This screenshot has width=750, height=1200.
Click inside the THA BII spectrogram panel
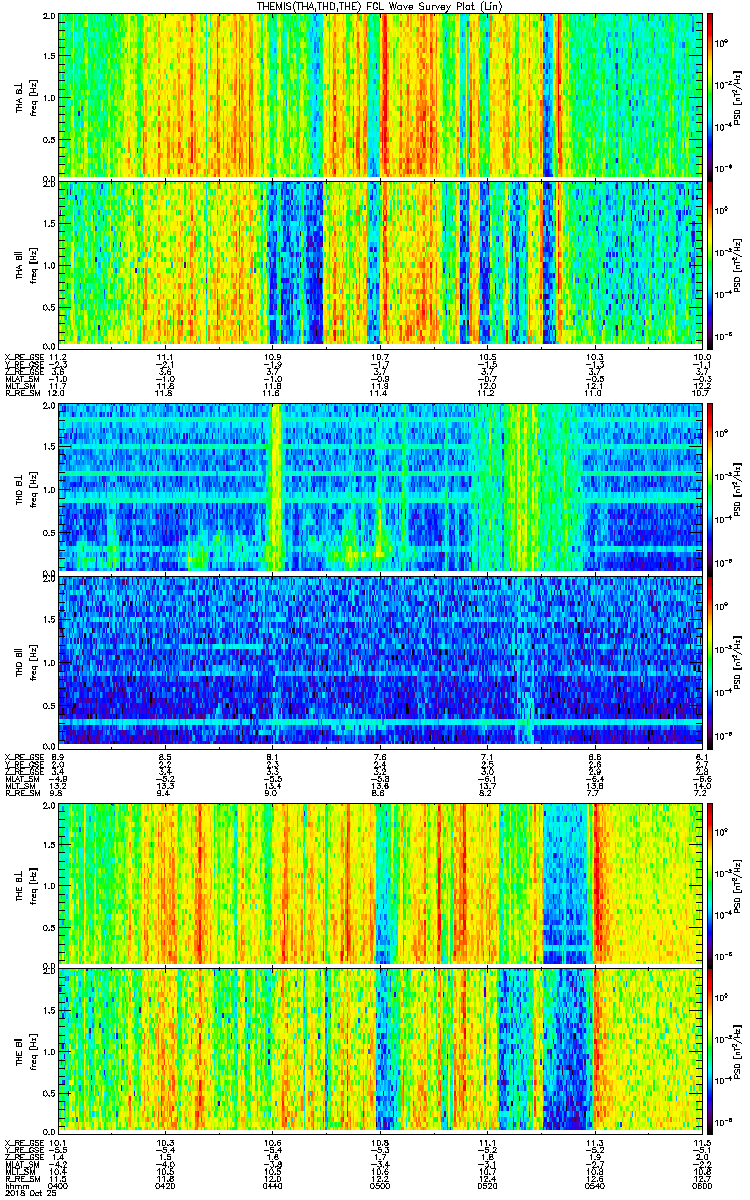click(x=380, y=263)
